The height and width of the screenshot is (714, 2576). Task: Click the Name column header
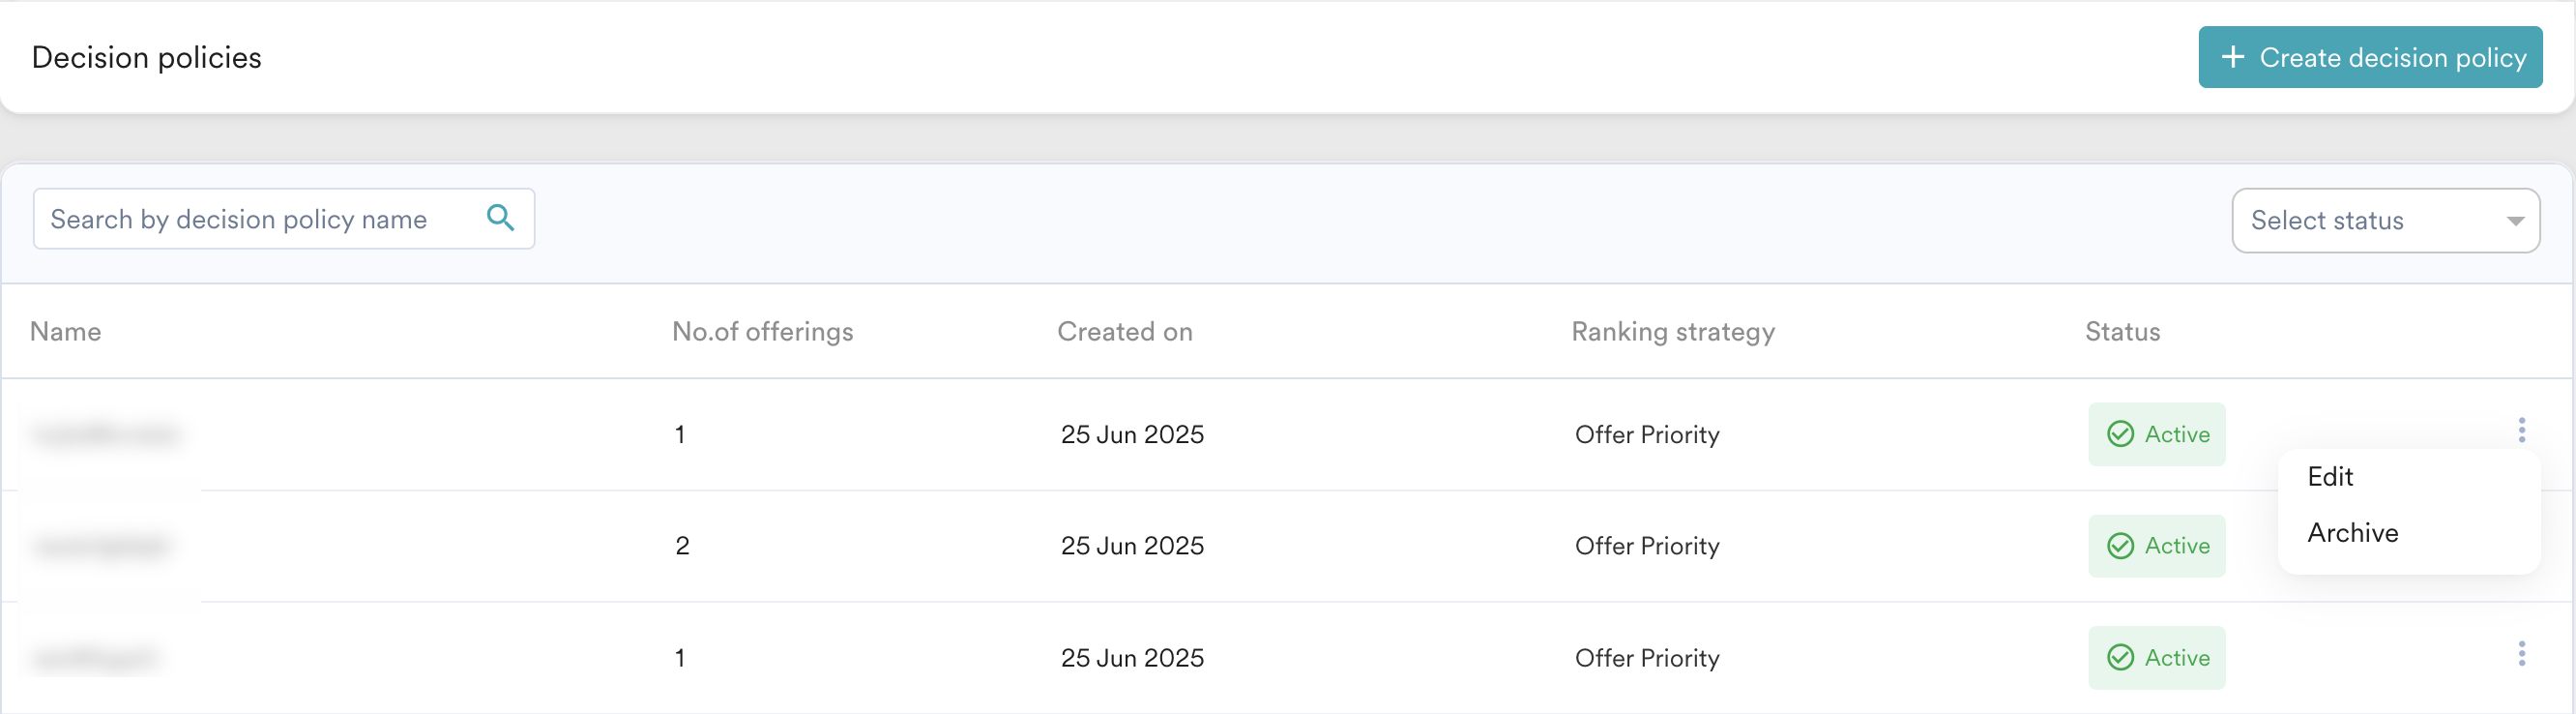point(65,331)
